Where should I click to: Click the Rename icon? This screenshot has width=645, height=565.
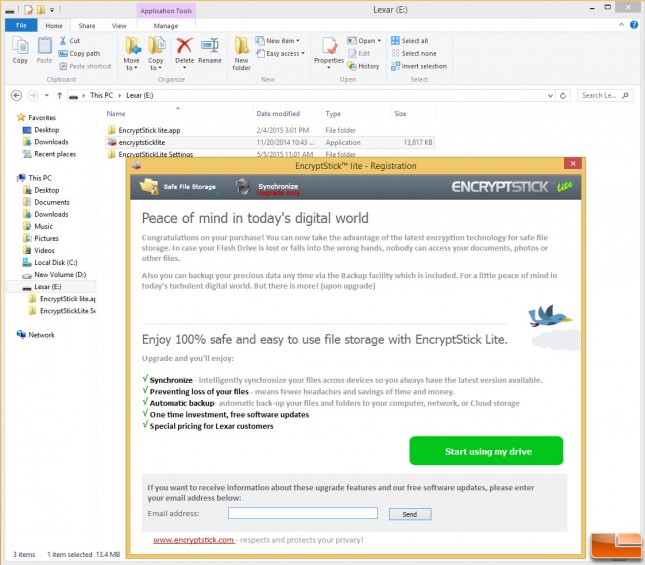coord(209,46)
